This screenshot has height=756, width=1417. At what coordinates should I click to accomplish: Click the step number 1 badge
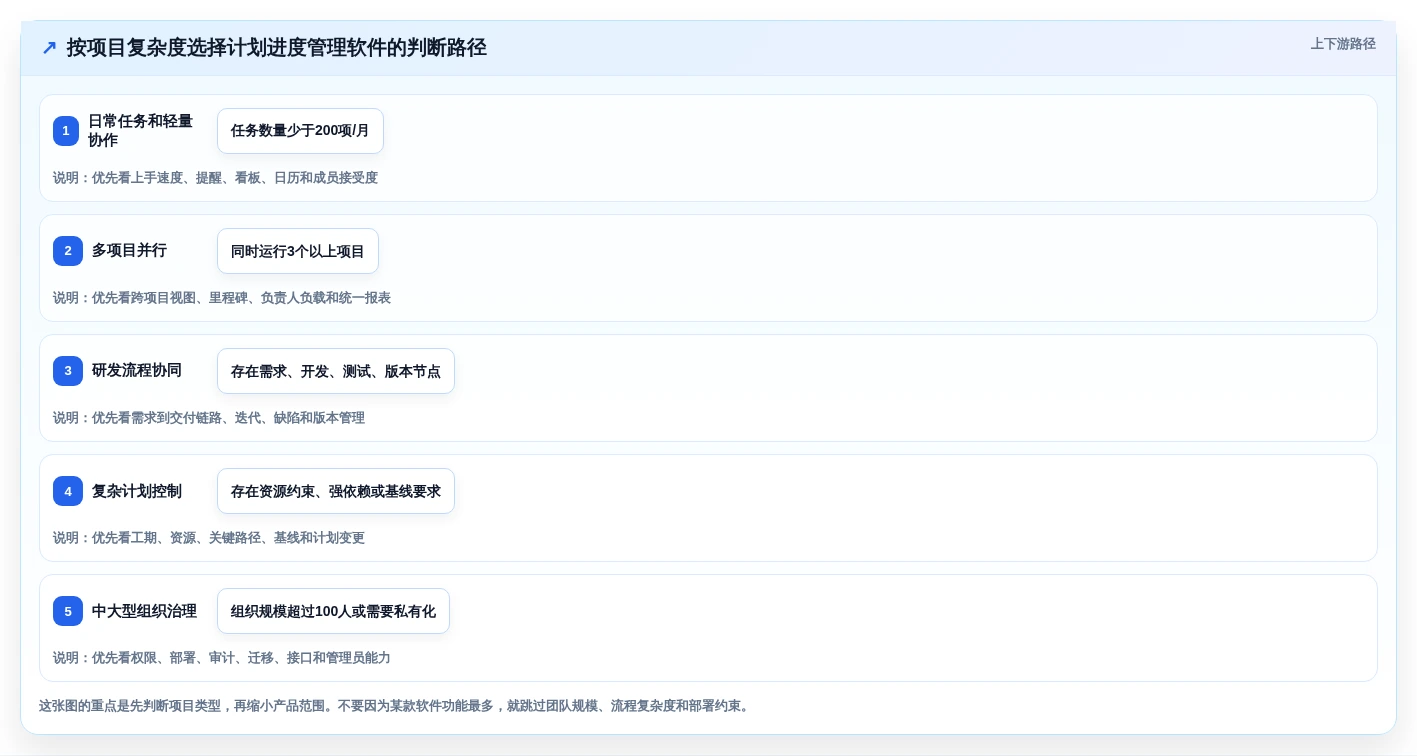tap(66, 131)
